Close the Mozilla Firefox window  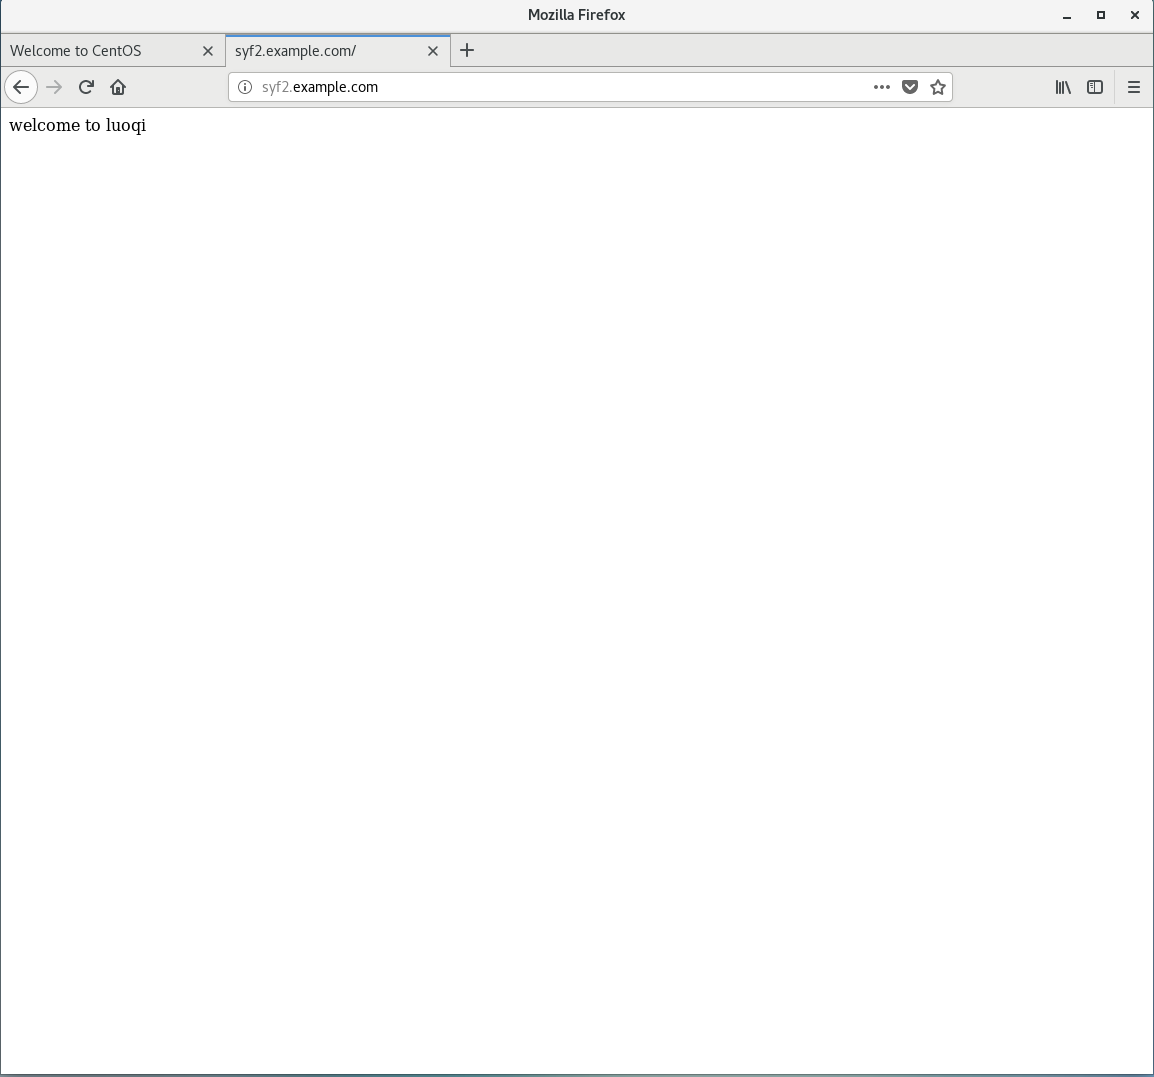click(x=1134, y=15)
